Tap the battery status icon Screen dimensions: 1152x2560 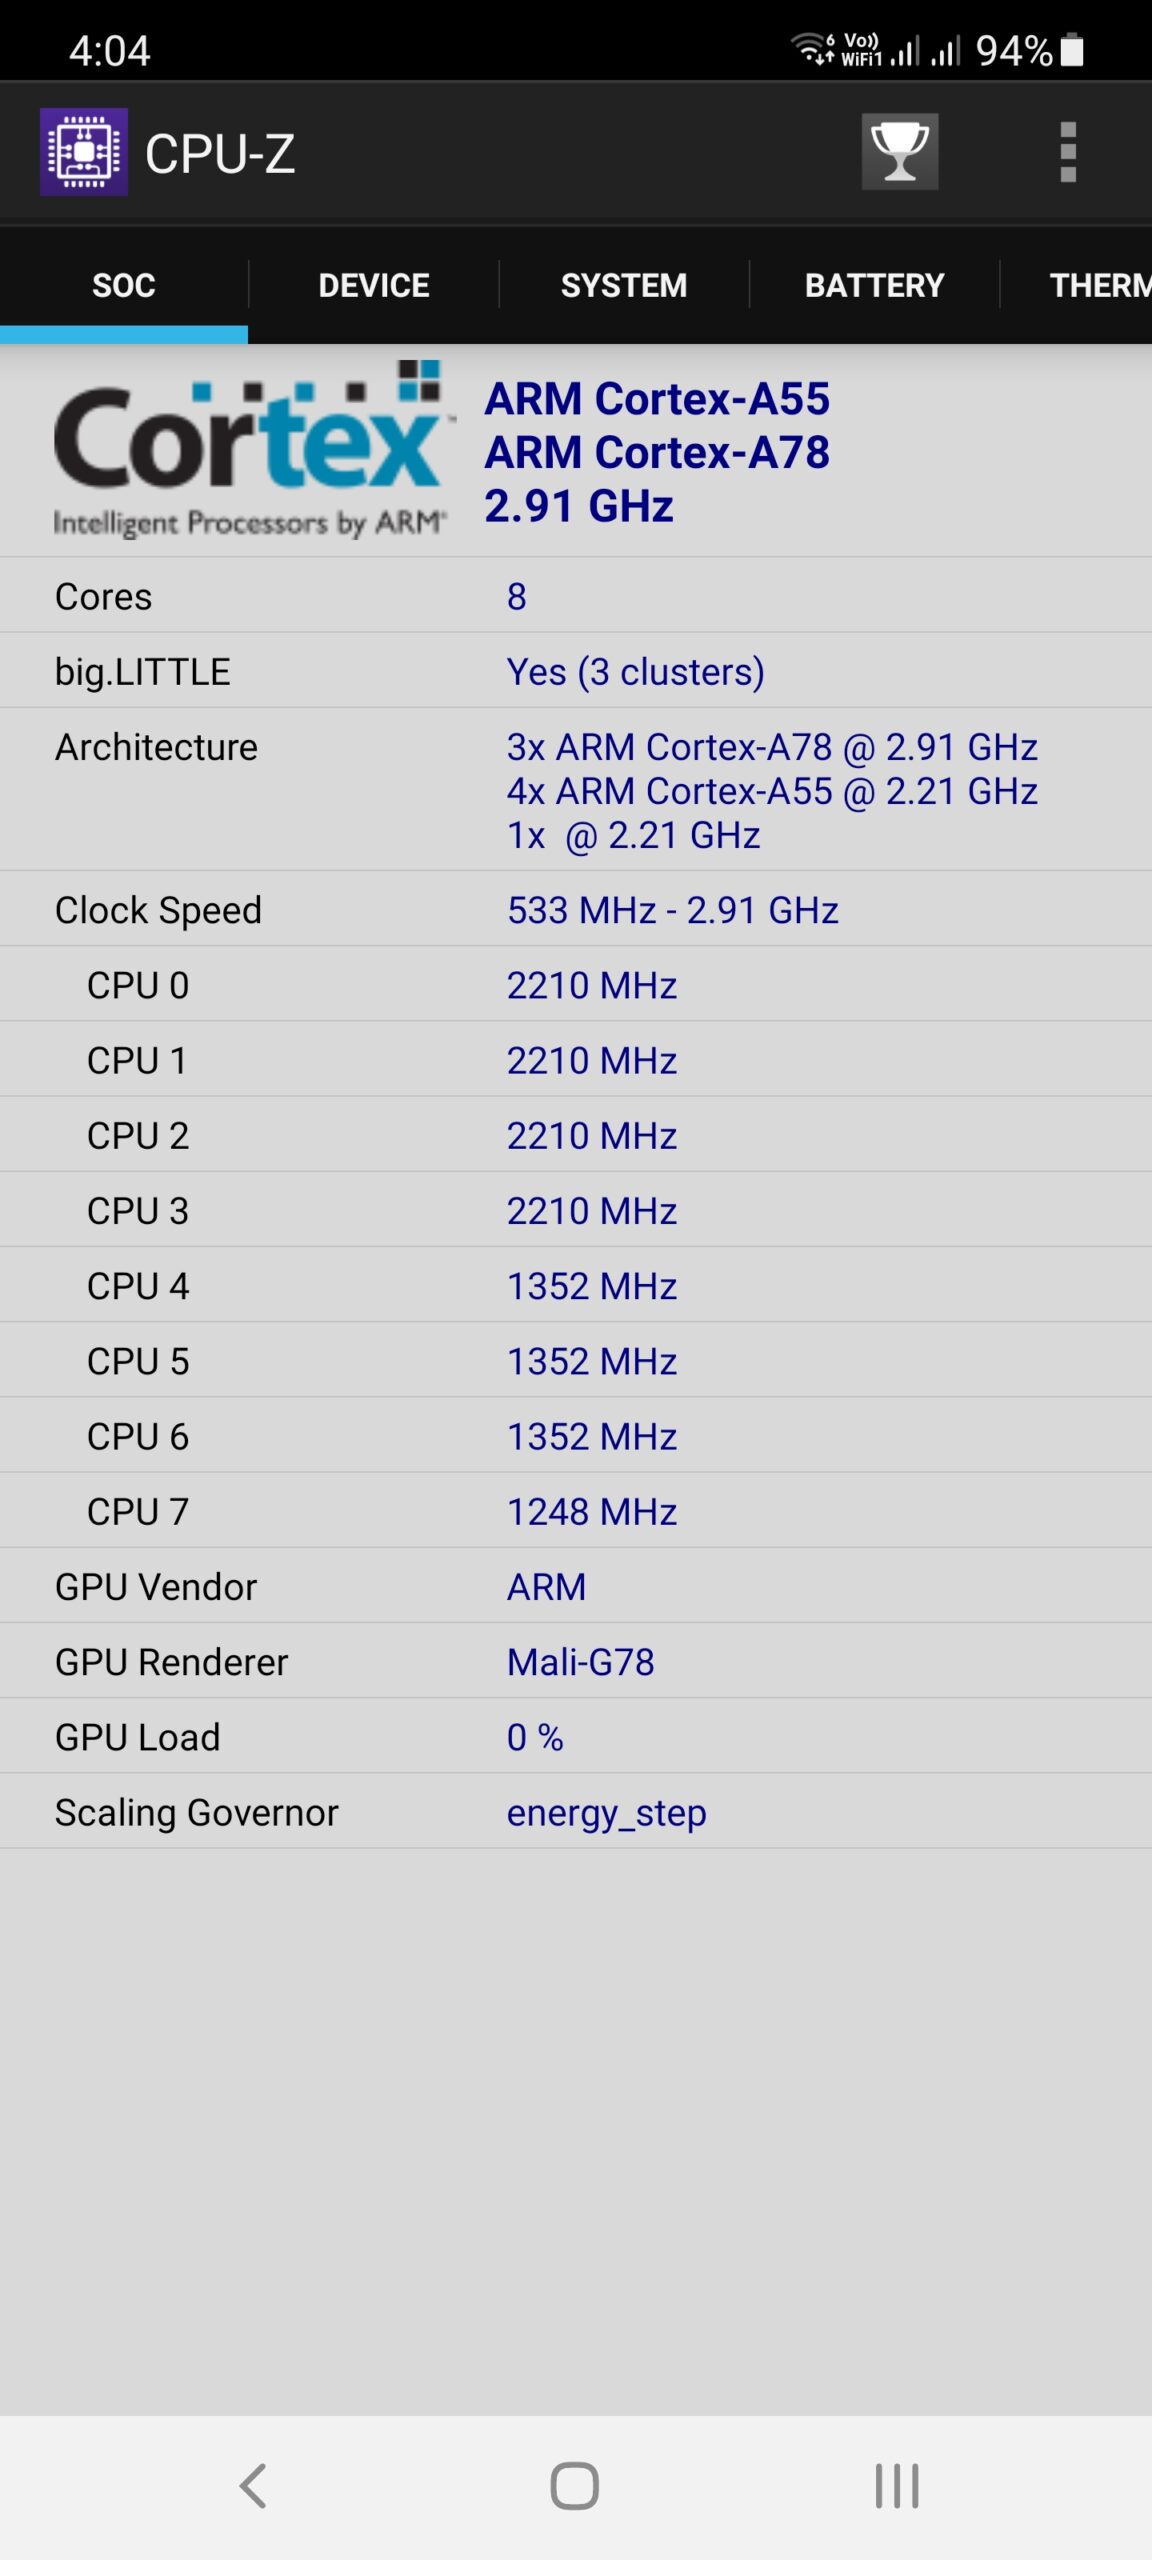pyautogui.click(x=1072, y=50)
